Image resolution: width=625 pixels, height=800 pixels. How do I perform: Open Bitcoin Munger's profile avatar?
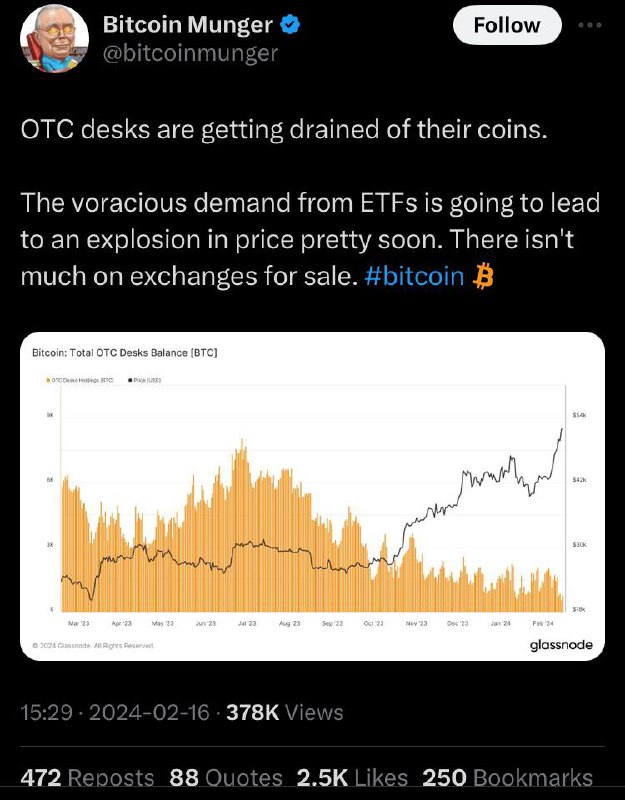coord(55,39)
